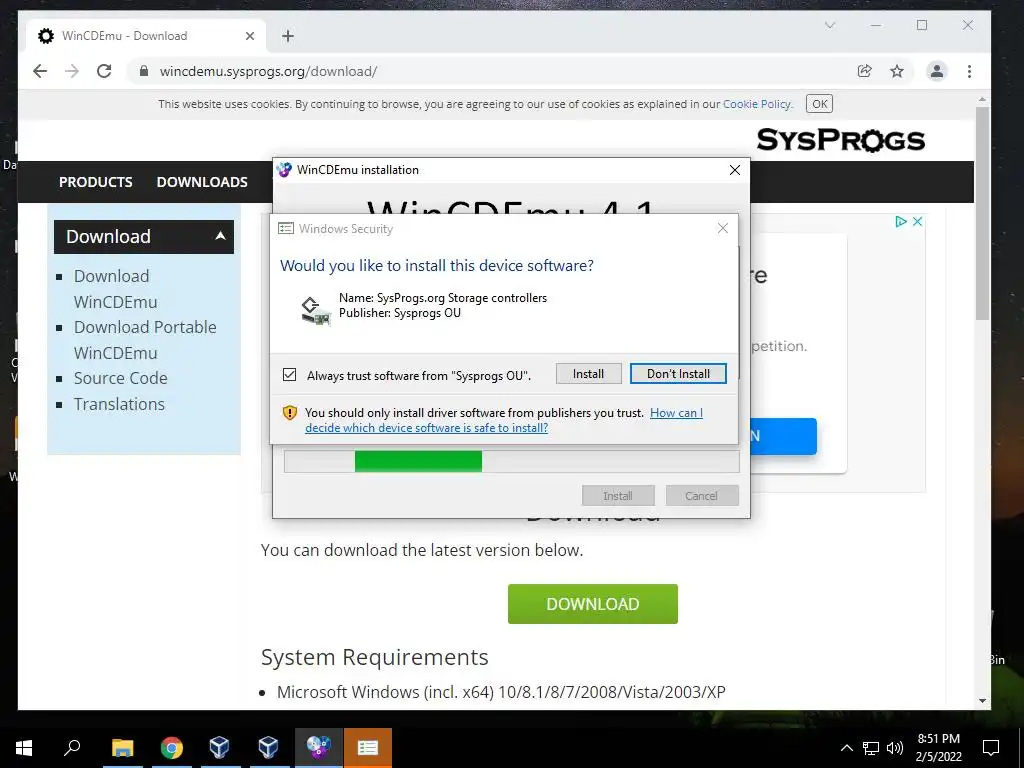
Task: Click the green installation progress bar
Action: (x=418, y=461)
